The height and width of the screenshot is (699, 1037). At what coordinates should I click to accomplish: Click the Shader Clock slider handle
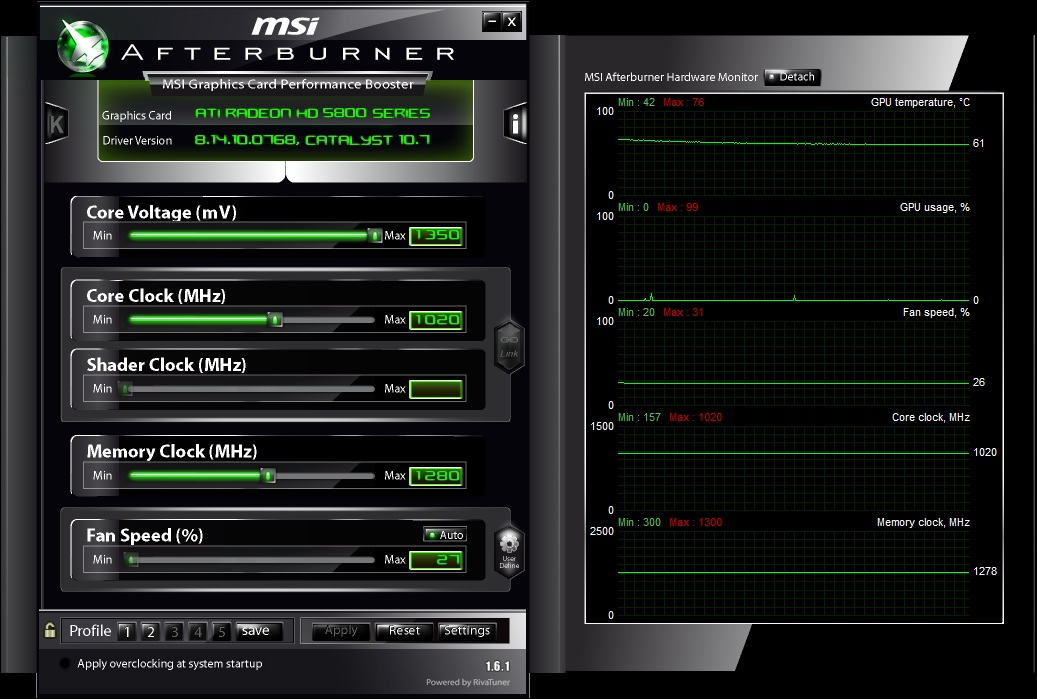125,389
